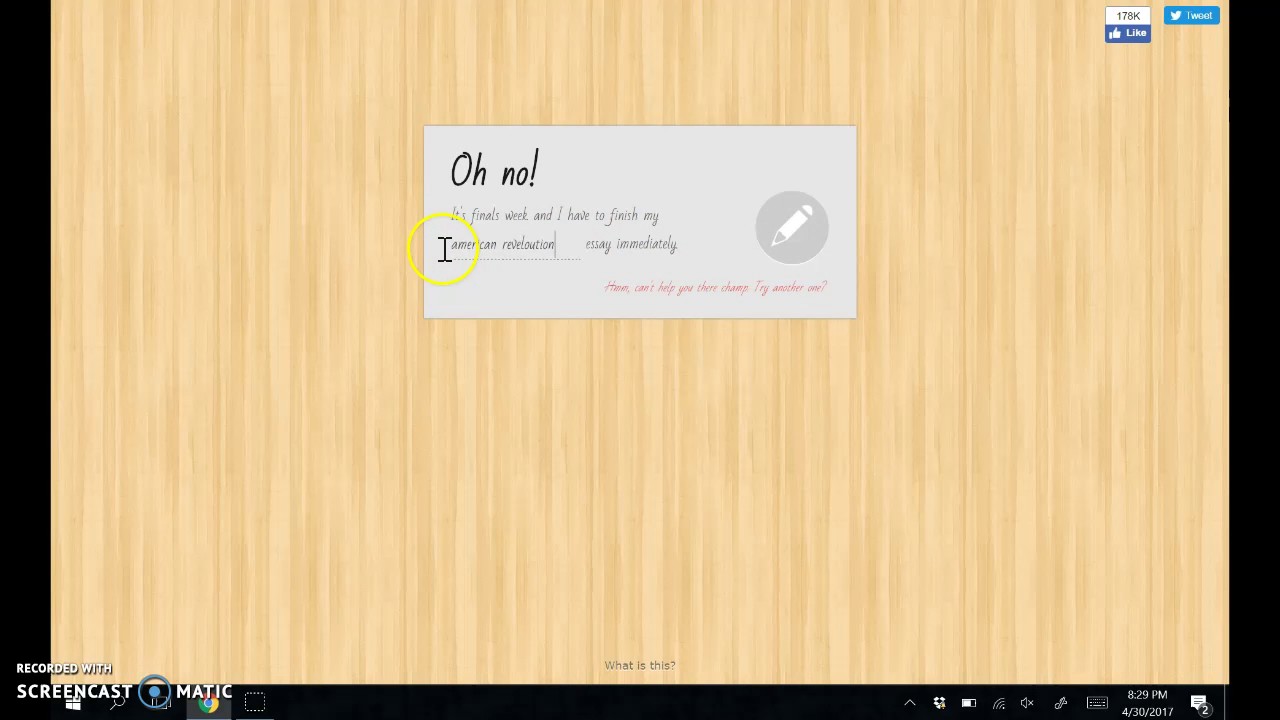Click the battery status icon
This screenshot has height=720, width=1280.
click(969, 703)
